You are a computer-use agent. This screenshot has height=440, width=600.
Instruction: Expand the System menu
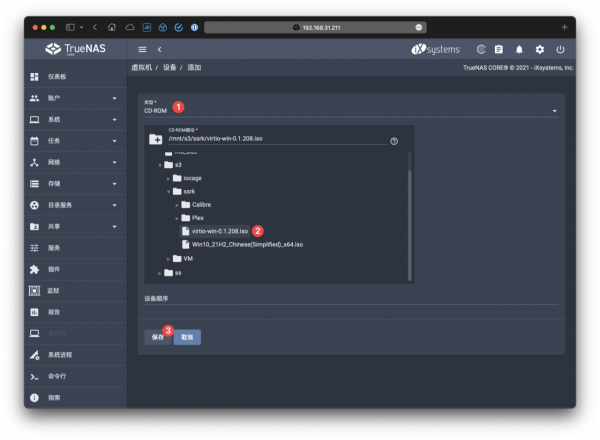tap(75, 120)
